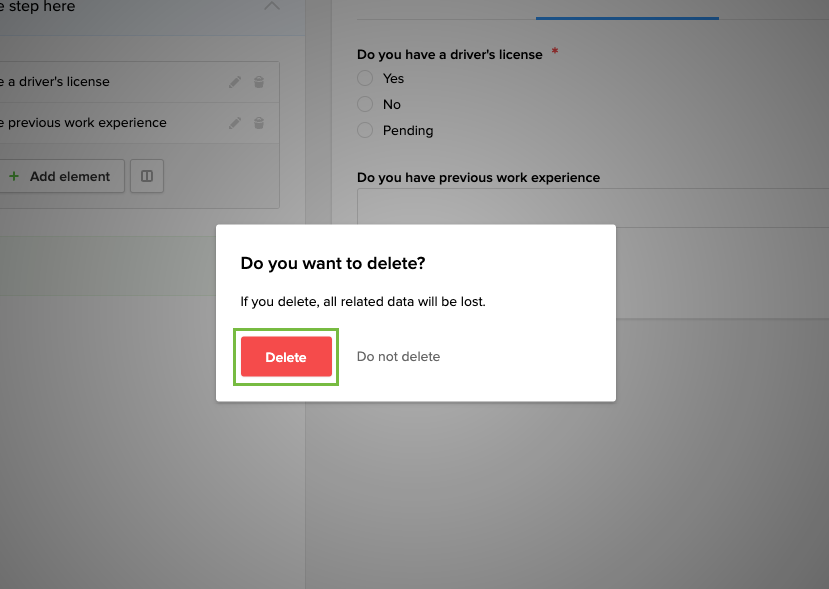Select the previous work experience list row
Viewport: 829px width, 589px height.
(100, 123)
